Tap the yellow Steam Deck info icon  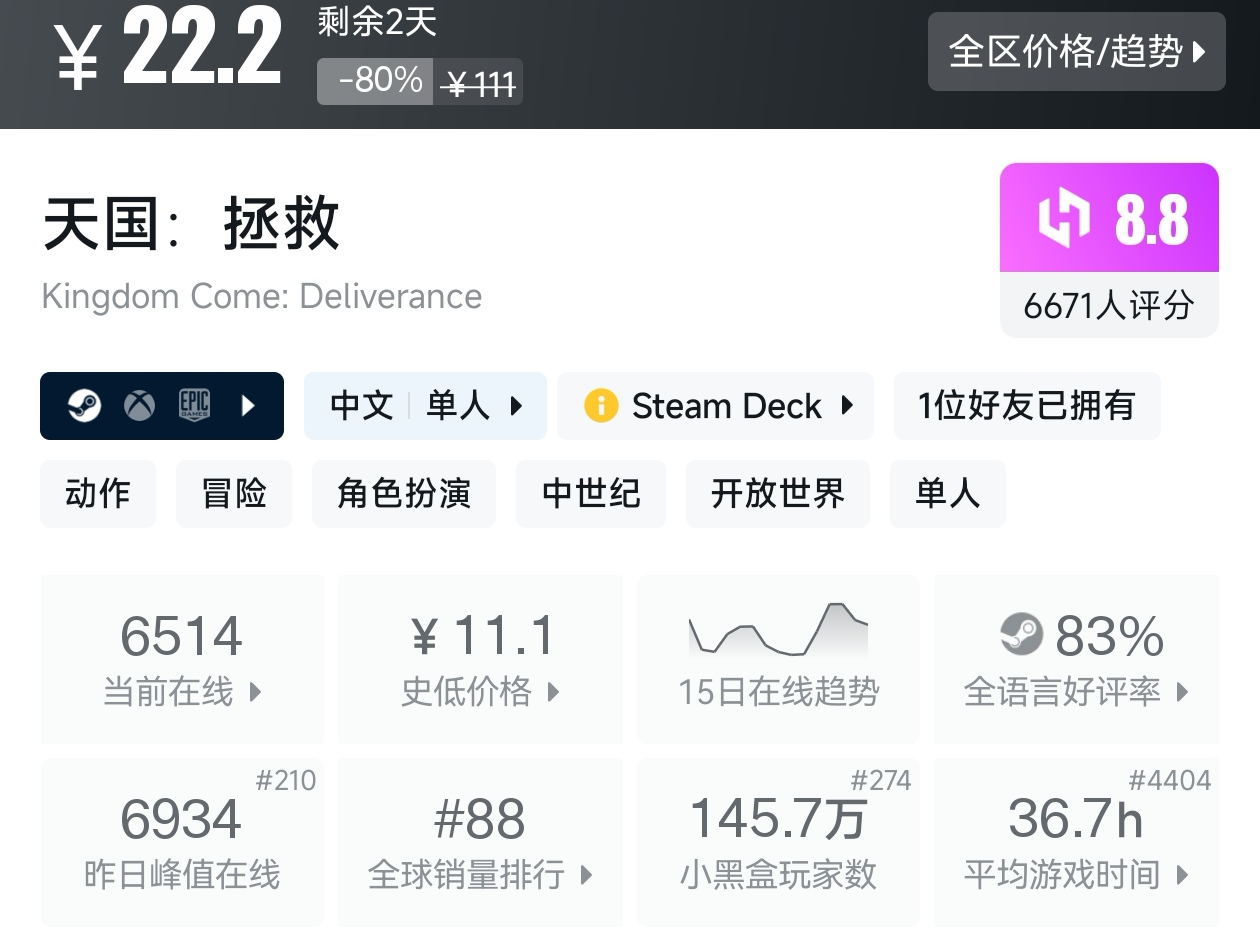pyautogui.click(x=601, y=406)
